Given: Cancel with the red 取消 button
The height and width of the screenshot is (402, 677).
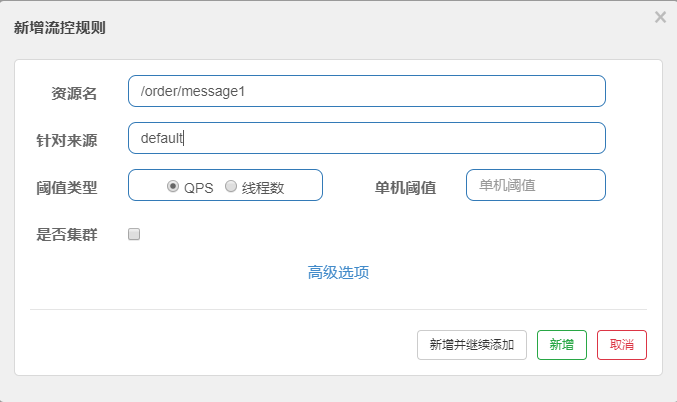Looking at the screenshot, I should click(622, 345).
